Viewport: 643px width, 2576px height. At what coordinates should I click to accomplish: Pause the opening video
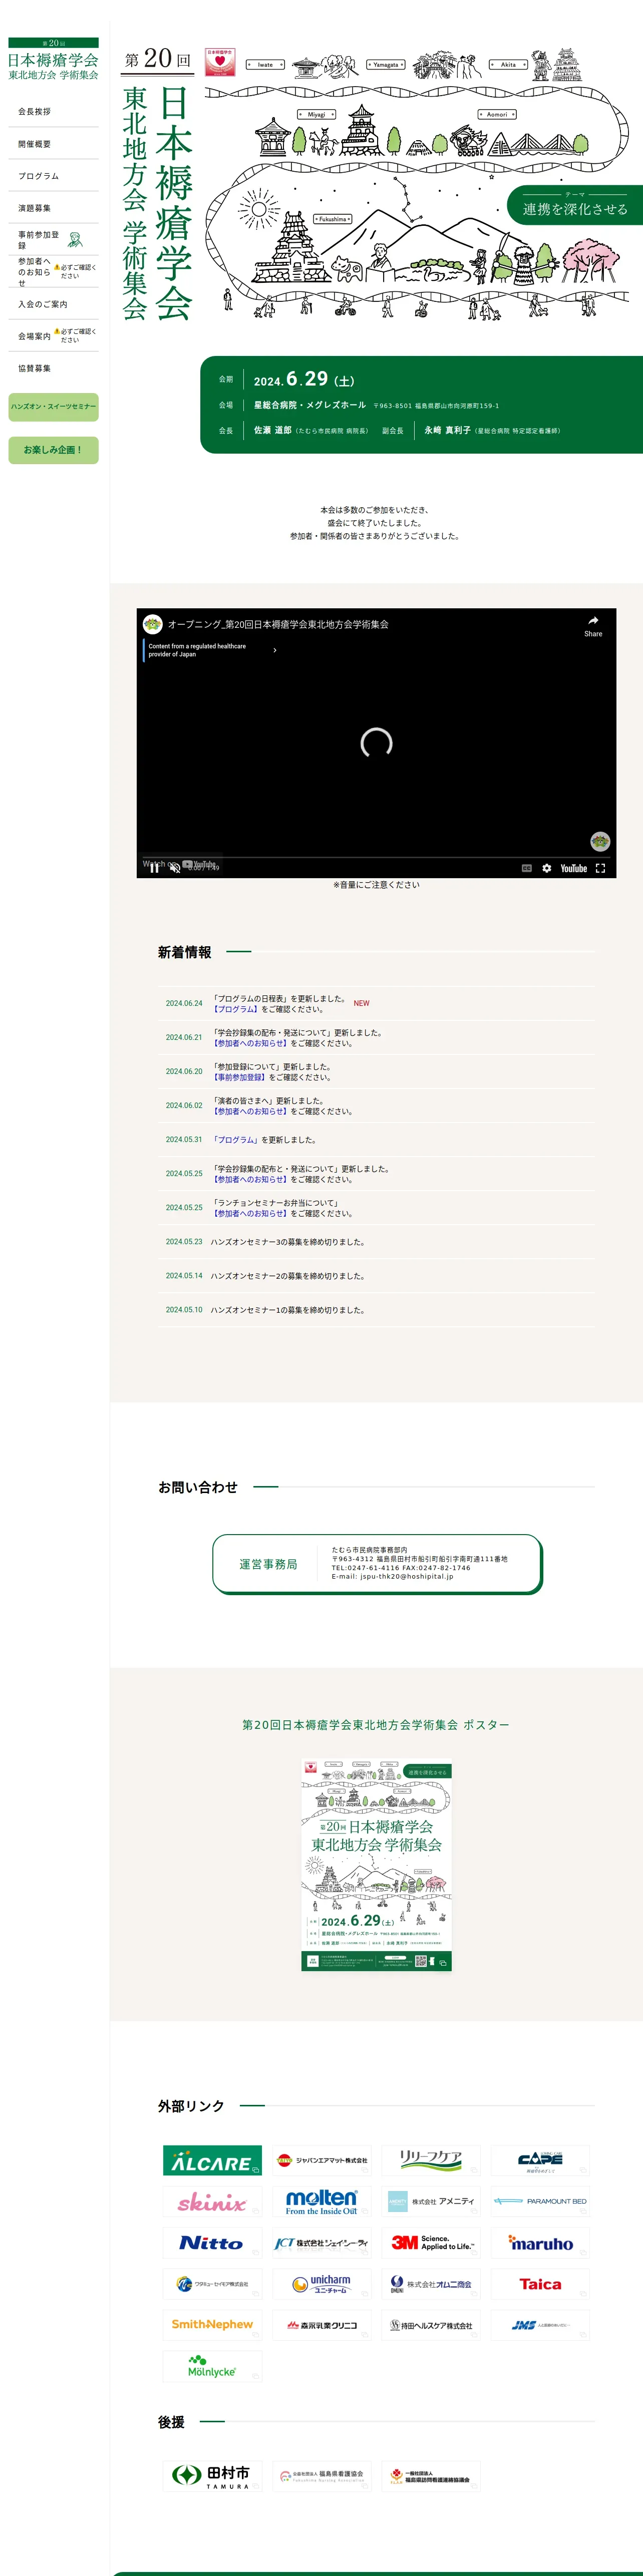click(x=154, y=868)
